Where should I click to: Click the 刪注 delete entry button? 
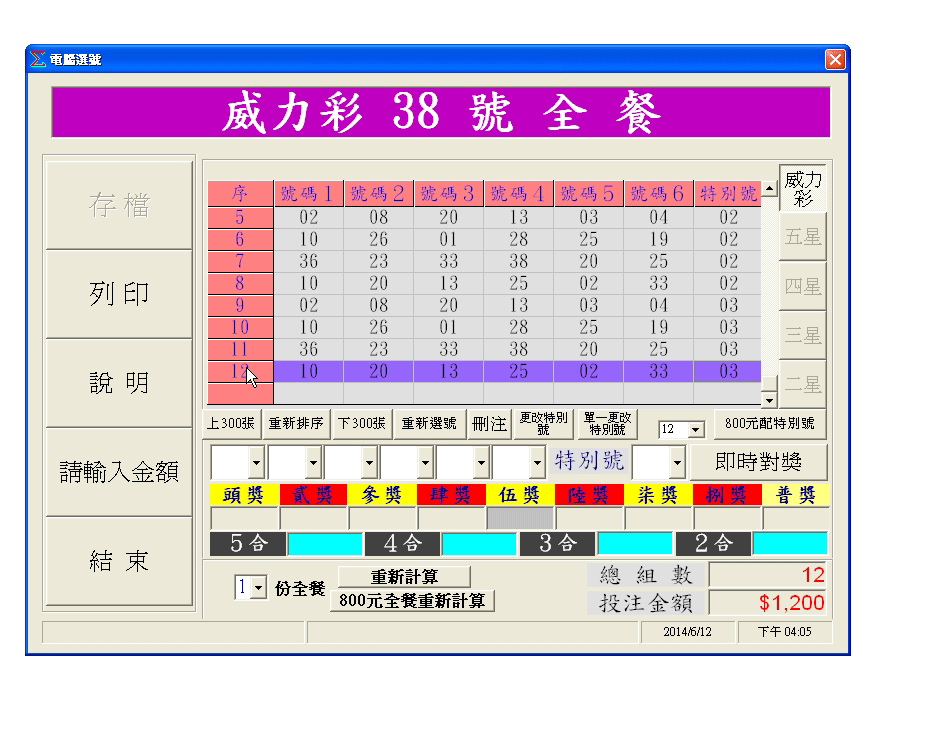[490, 424]
